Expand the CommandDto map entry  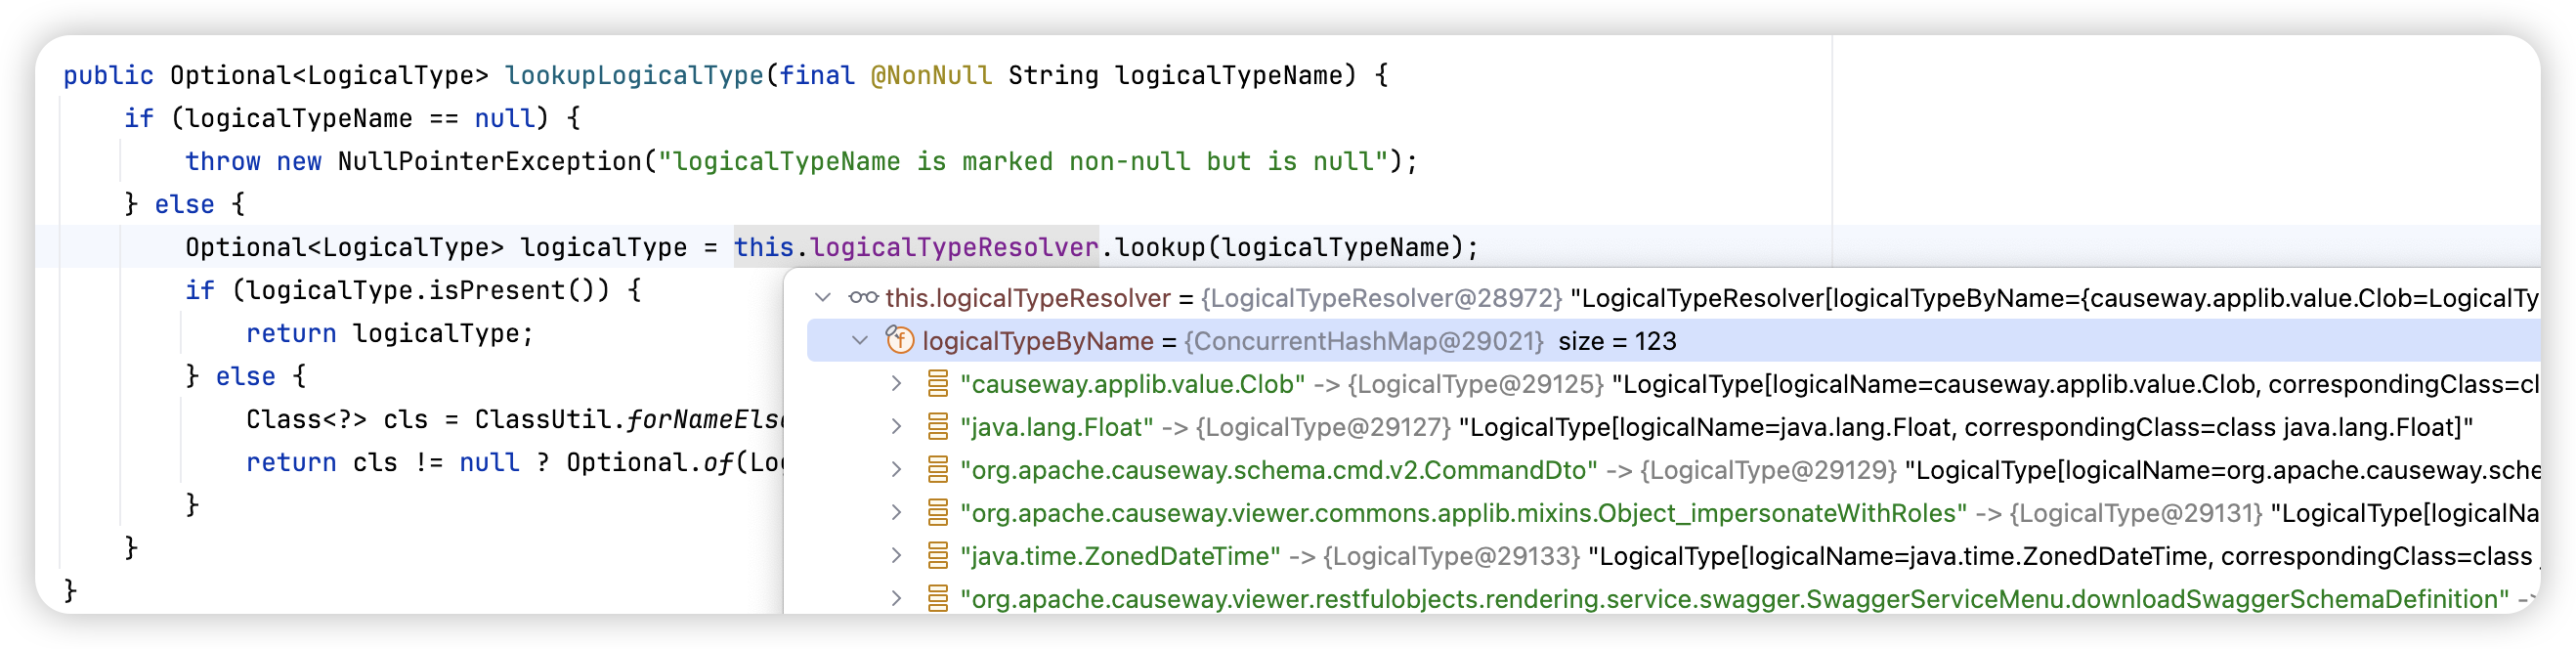point(897,470)
